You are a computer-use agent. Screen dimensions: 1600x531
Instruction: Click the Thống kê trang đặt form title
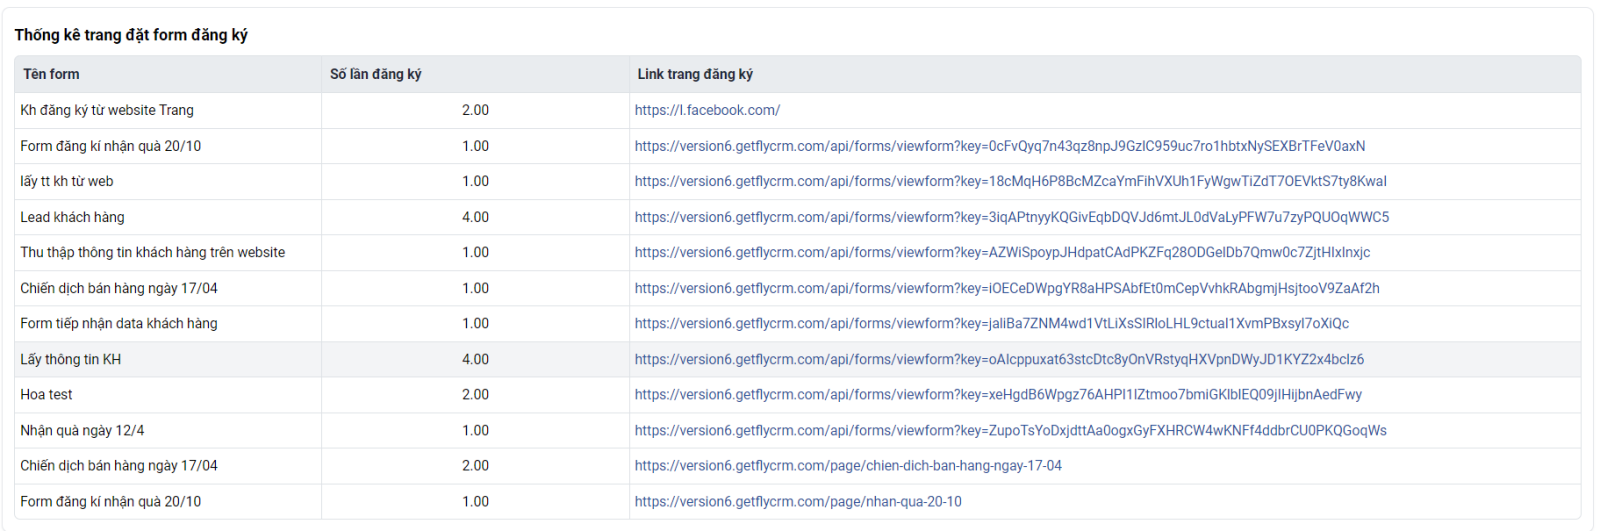tap(131, 35)
